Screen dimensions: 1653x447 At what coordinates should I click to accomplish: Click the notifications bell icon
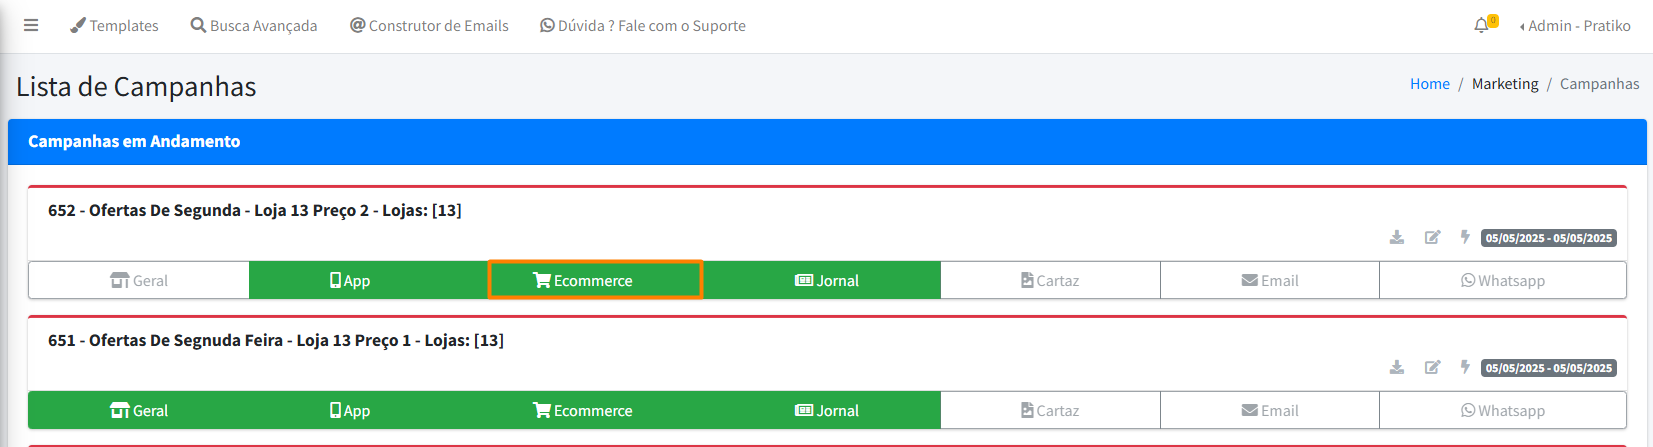[x=1481, y=26]
